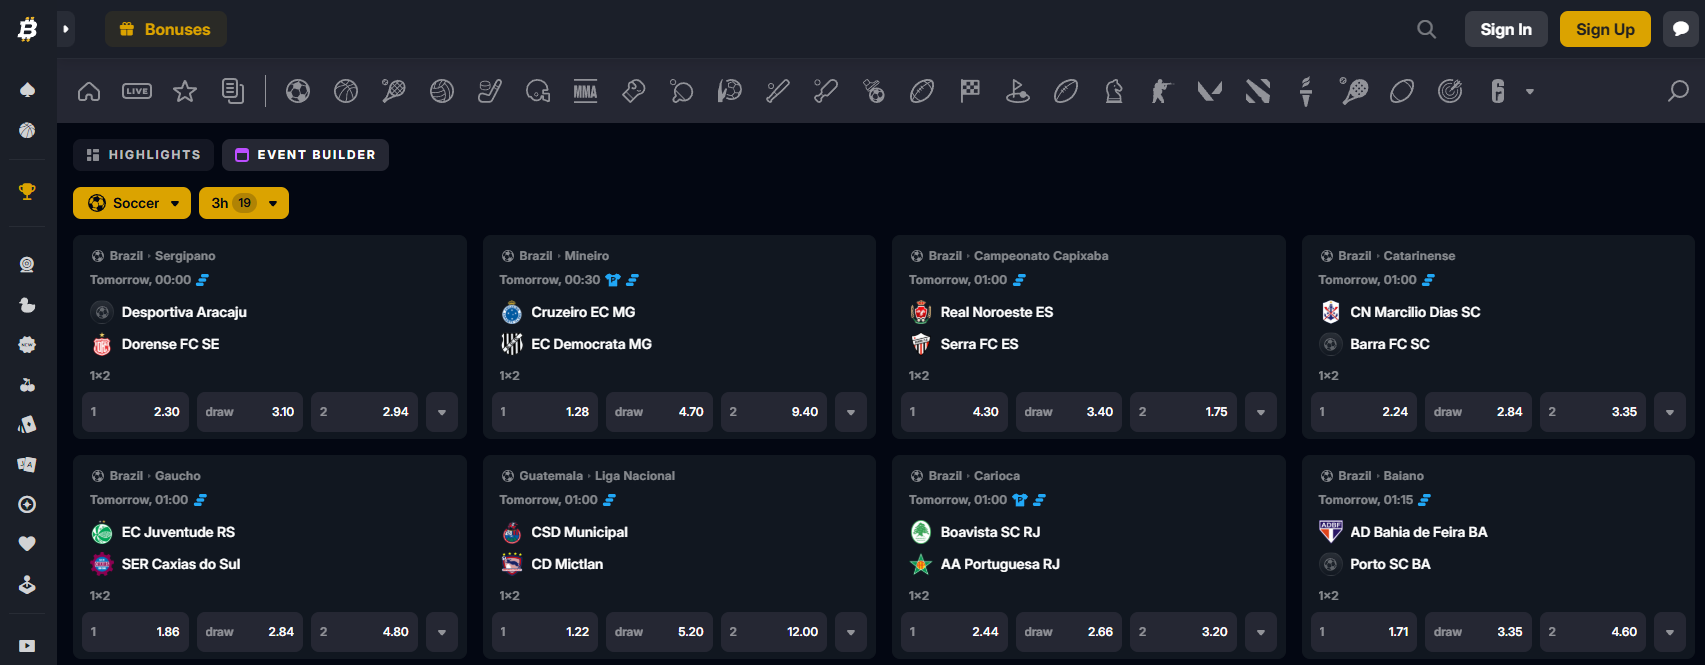Open the live chat speech bubble

[x=1681, y=29]
